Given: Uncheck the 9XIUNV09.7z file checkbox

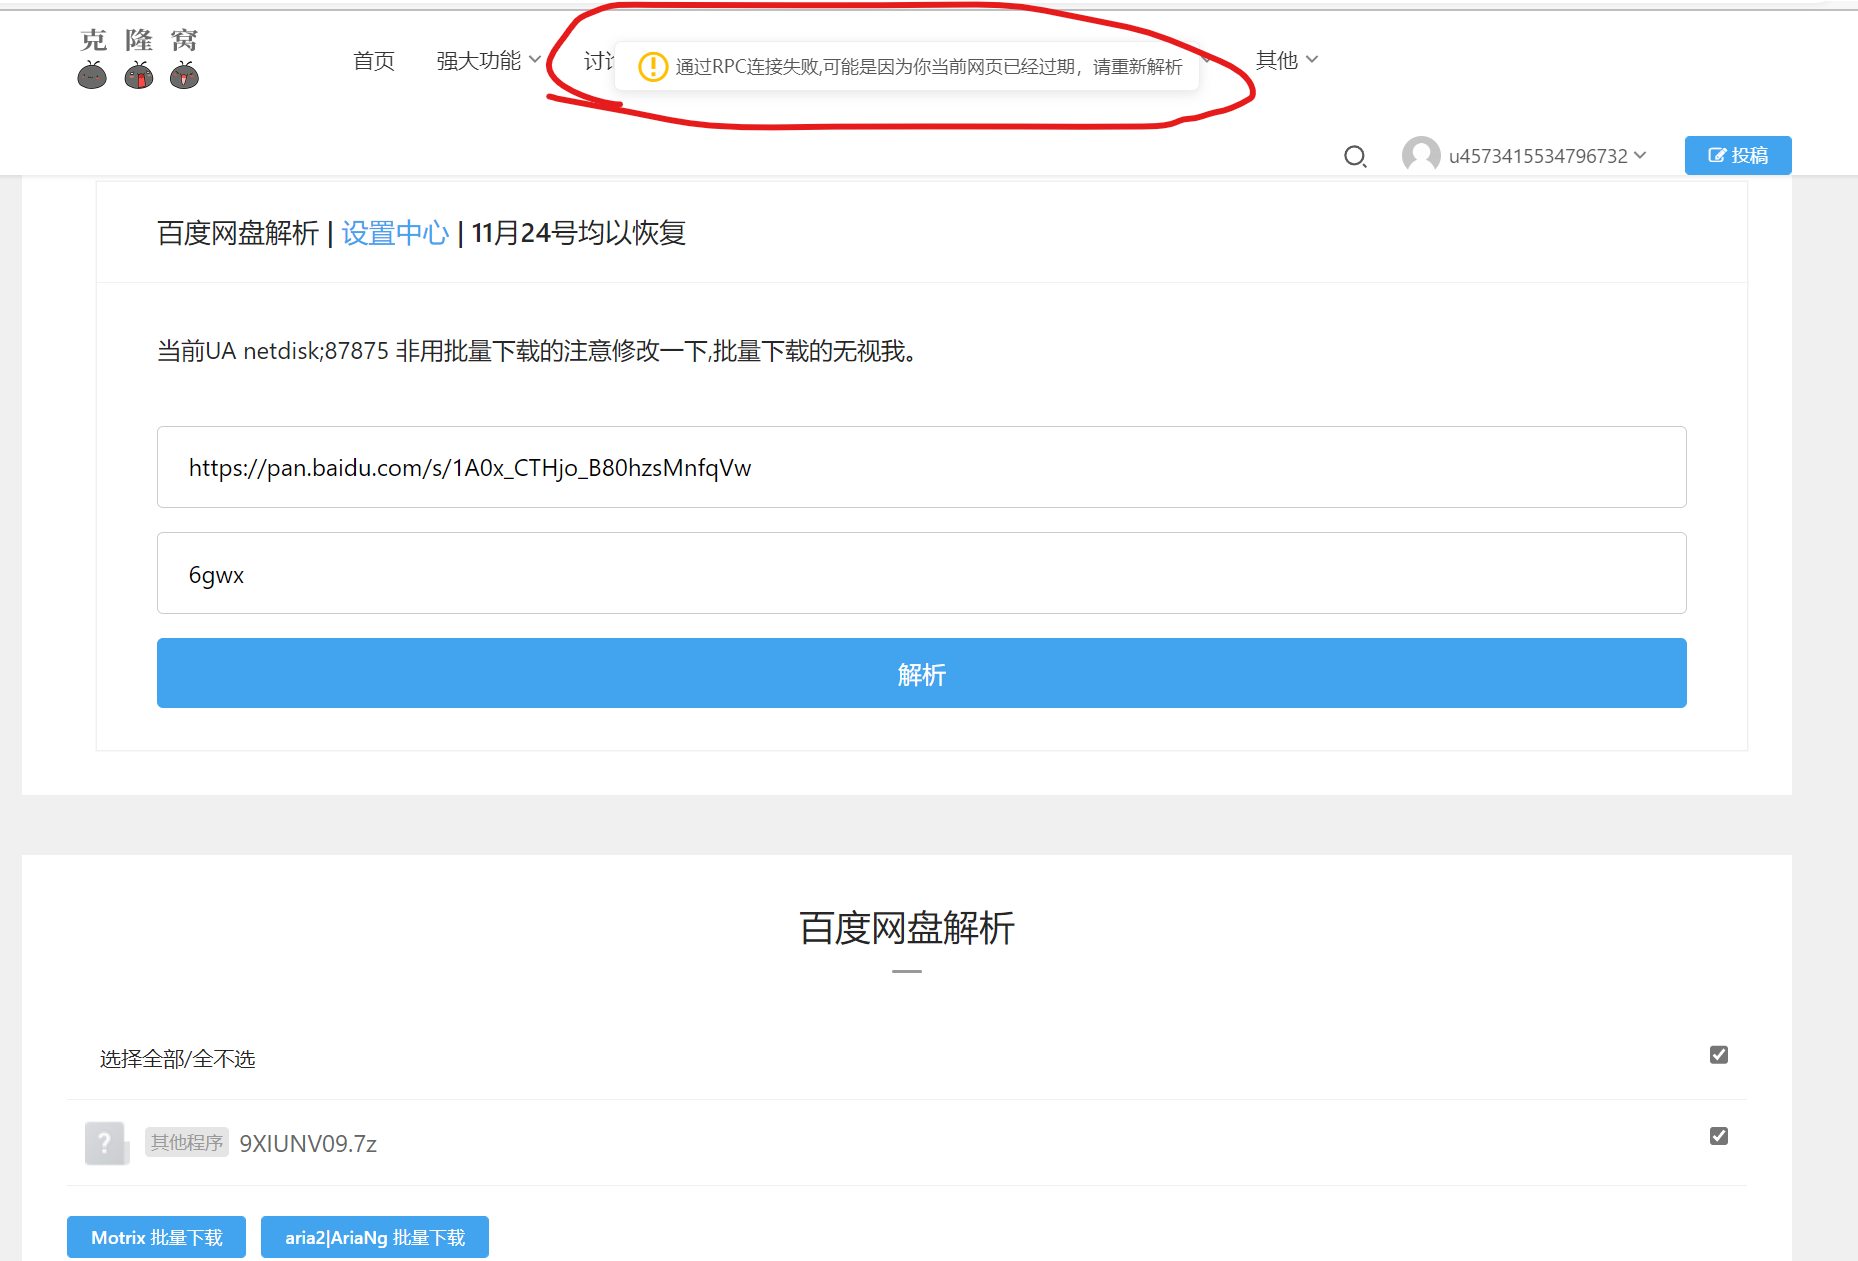Looking at the screenshot, I should [1719, 1136].
